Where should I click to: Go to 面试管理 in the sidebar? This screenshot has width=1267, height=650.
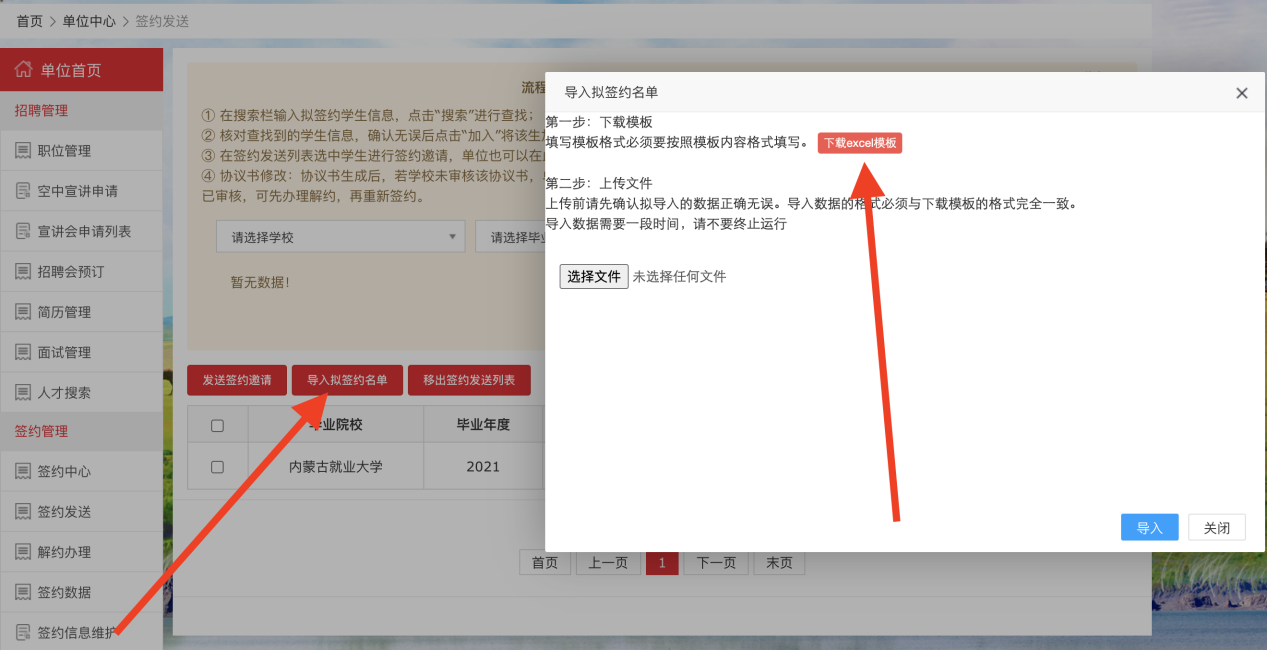click(64, 352)
